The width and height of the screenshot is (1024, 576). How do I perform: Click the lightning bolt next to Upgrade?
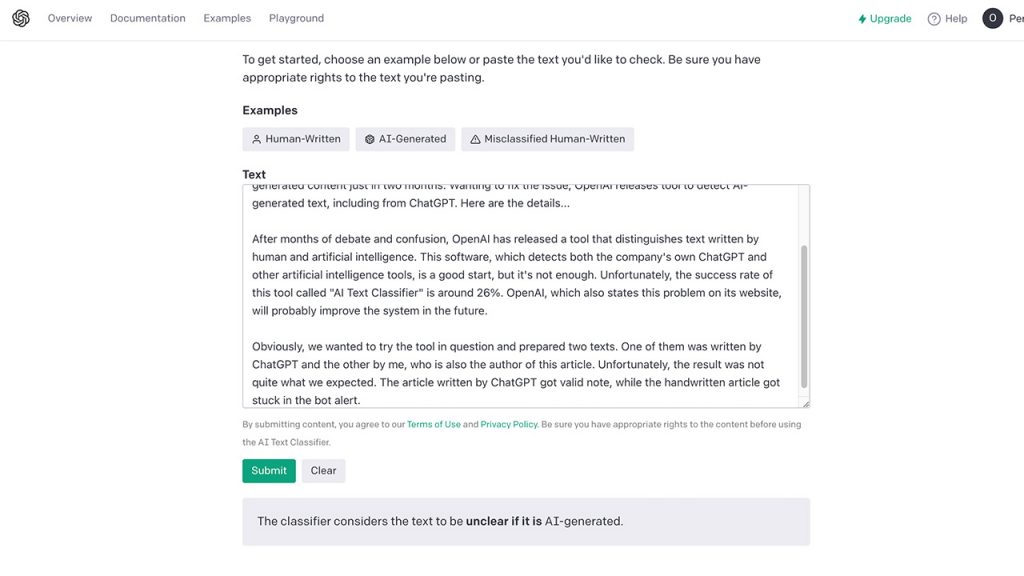(x=861, y=18)
